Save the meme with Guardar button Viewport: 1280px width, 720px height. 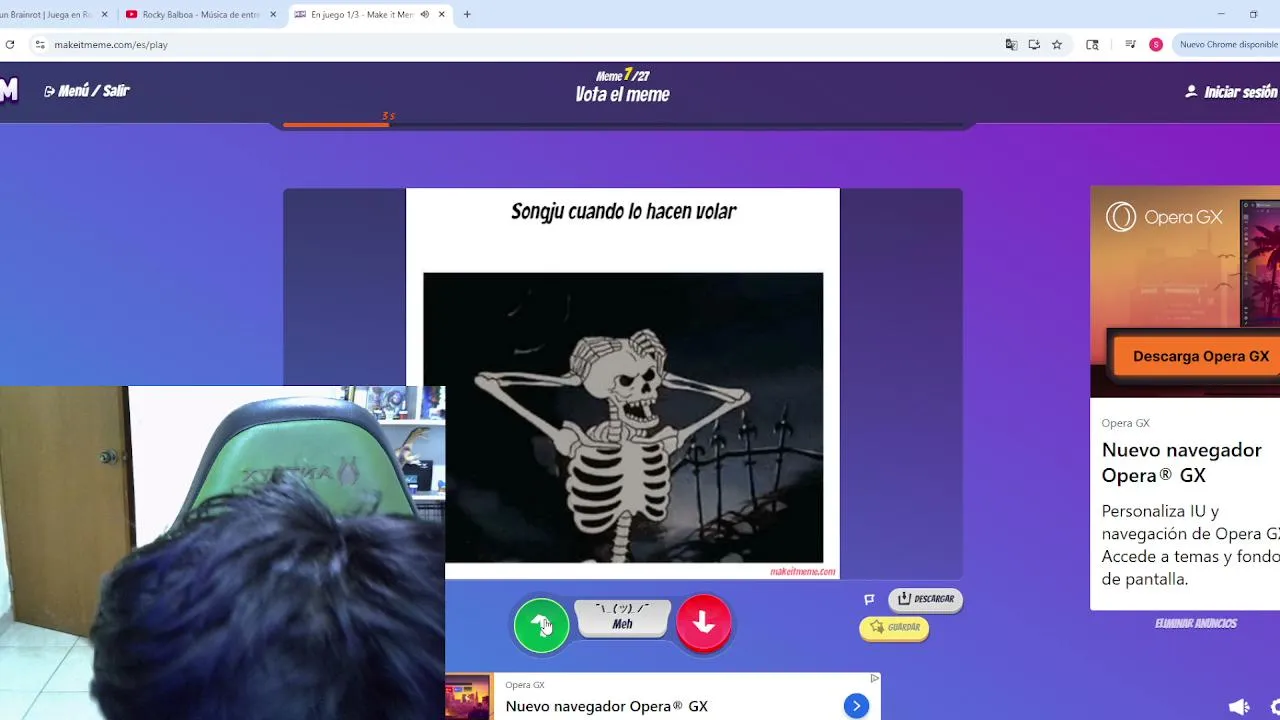(894, 627)
